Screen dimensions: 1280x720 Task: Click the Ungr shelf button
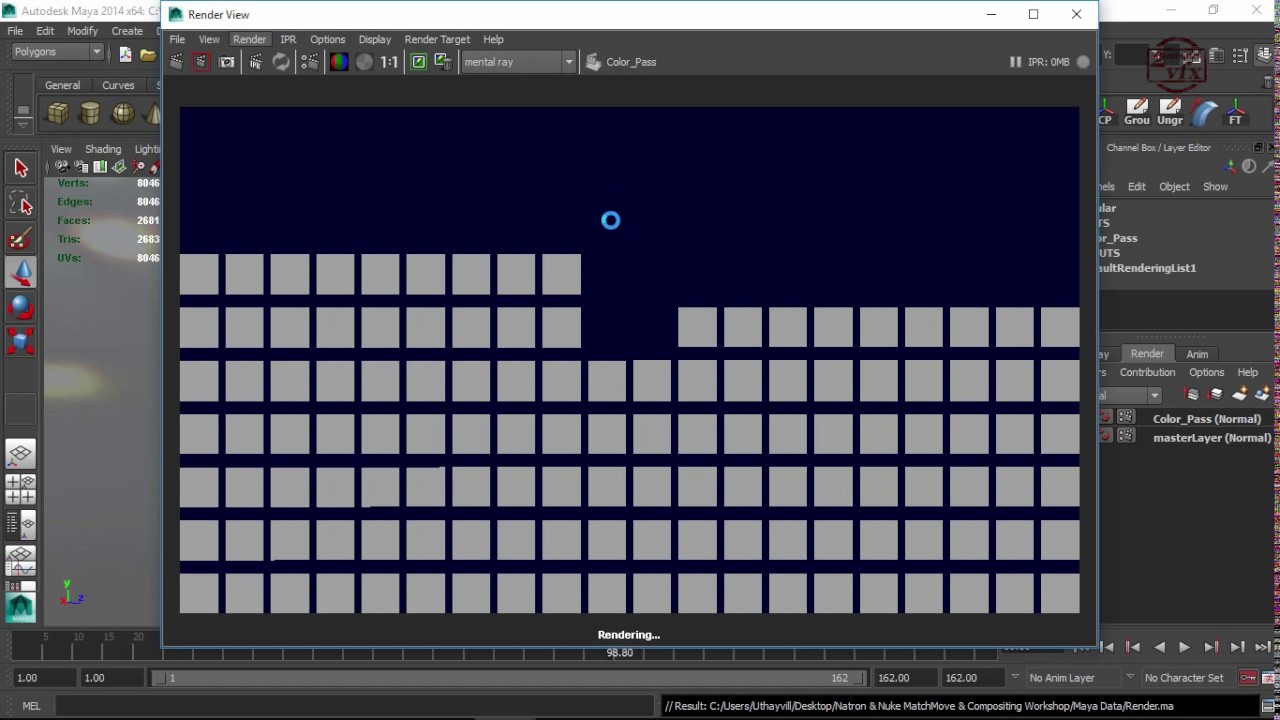(1170, 111)
